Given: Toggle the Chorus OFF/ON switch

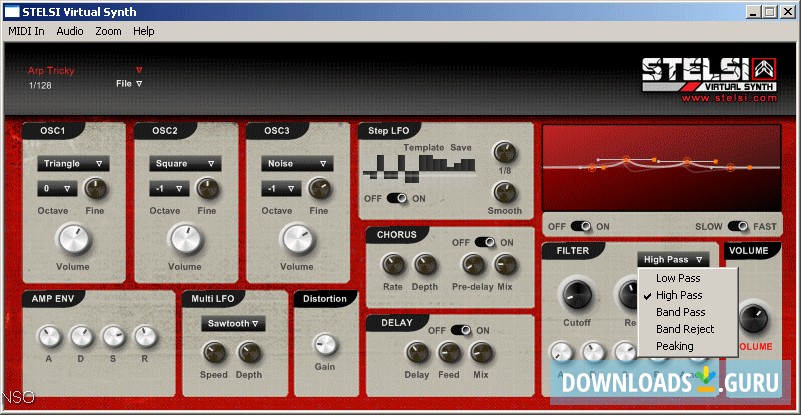Looking at the screenshot, I should pyautogui.click(x=484, y=242).
